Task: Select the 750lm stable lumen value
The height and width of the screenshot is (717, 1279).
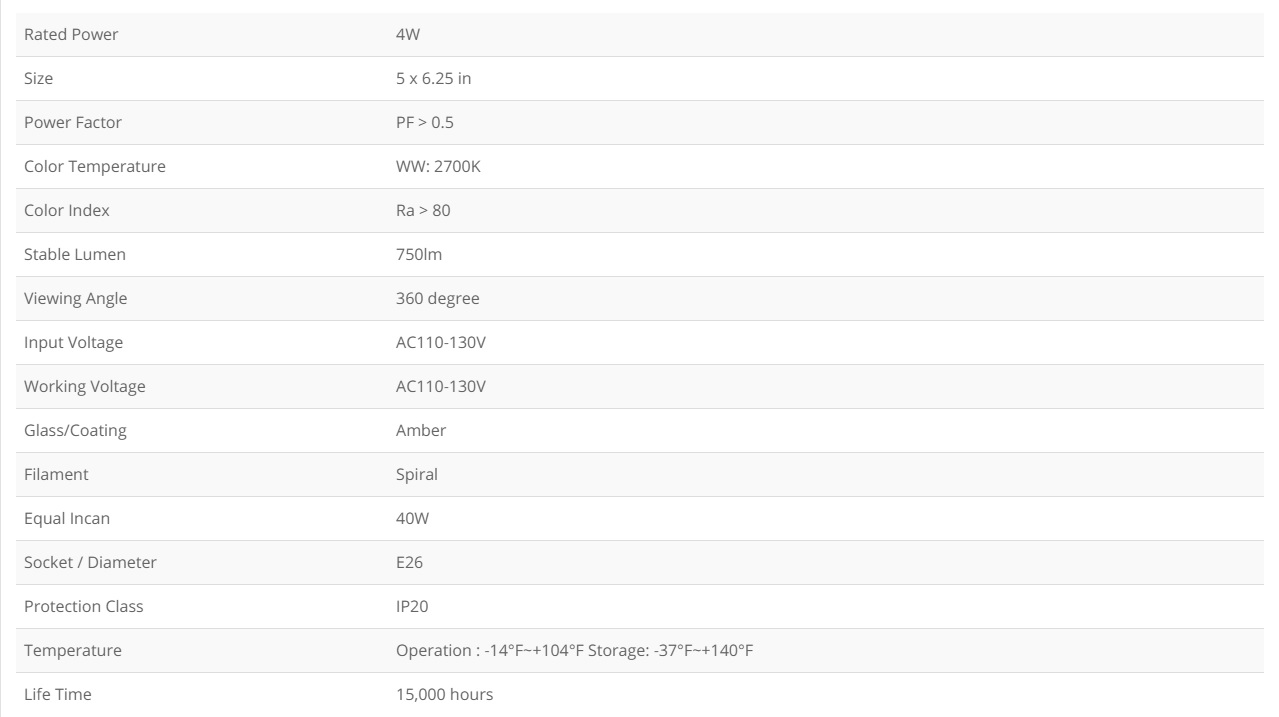Action: pyautogui.click(x=419, y=255)
